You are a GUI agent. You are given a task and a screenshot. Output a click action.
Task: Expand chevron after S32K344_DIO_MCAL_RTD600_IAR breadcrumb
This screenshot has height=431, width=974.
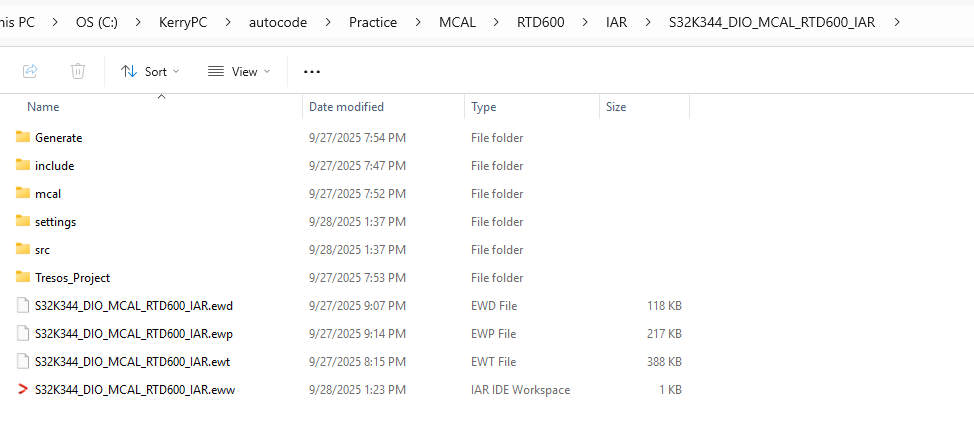pyautogui.click(x=898, y=21)
